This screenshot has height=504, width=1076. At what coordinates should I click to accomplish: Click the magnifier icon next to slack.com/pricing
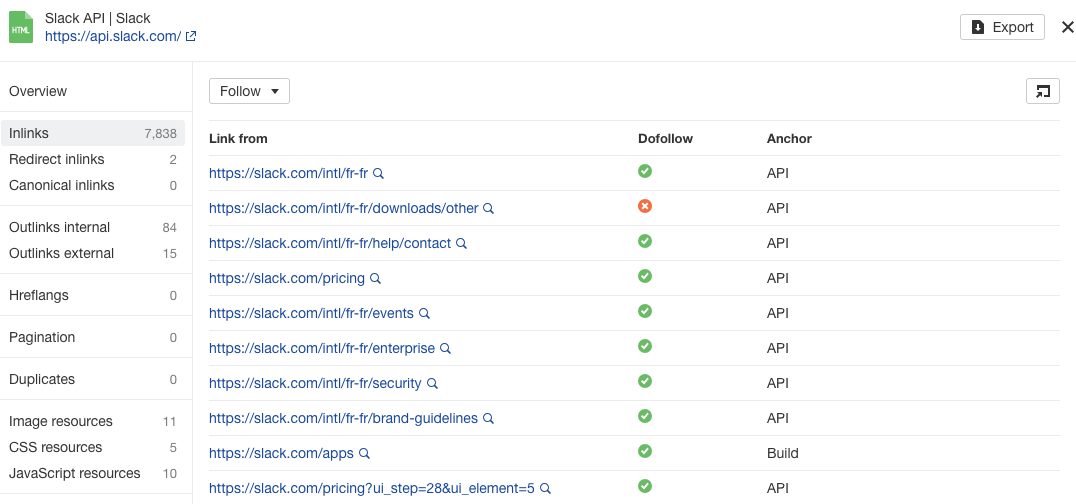(x=376, y=279)
